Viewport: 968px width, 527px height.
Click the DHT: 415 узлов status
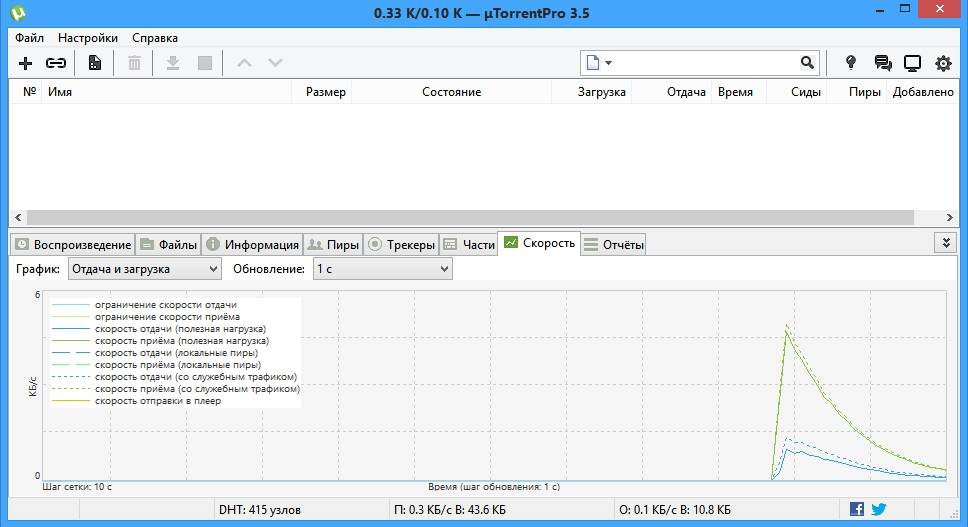[259, 510]
